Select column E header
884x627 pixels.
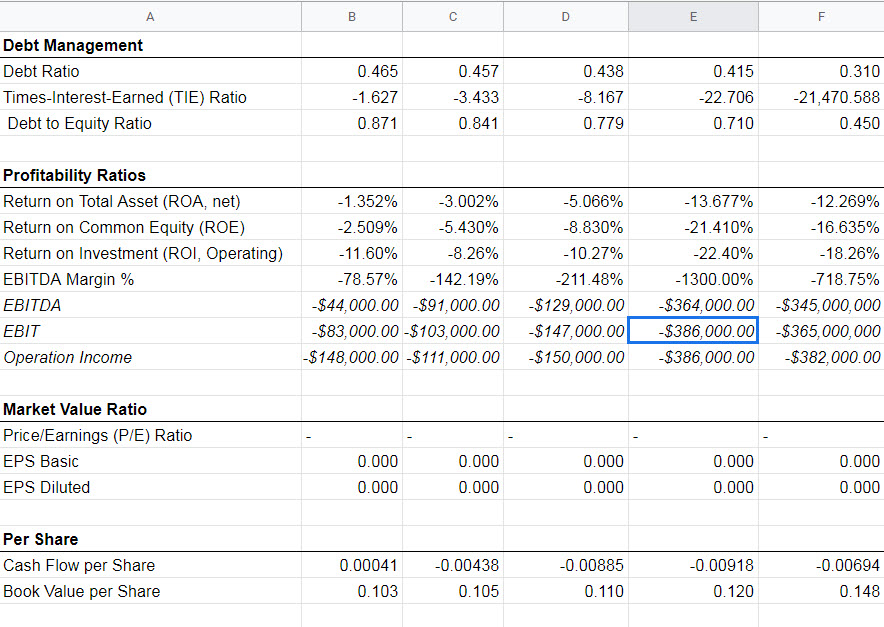tap(693, 16)
